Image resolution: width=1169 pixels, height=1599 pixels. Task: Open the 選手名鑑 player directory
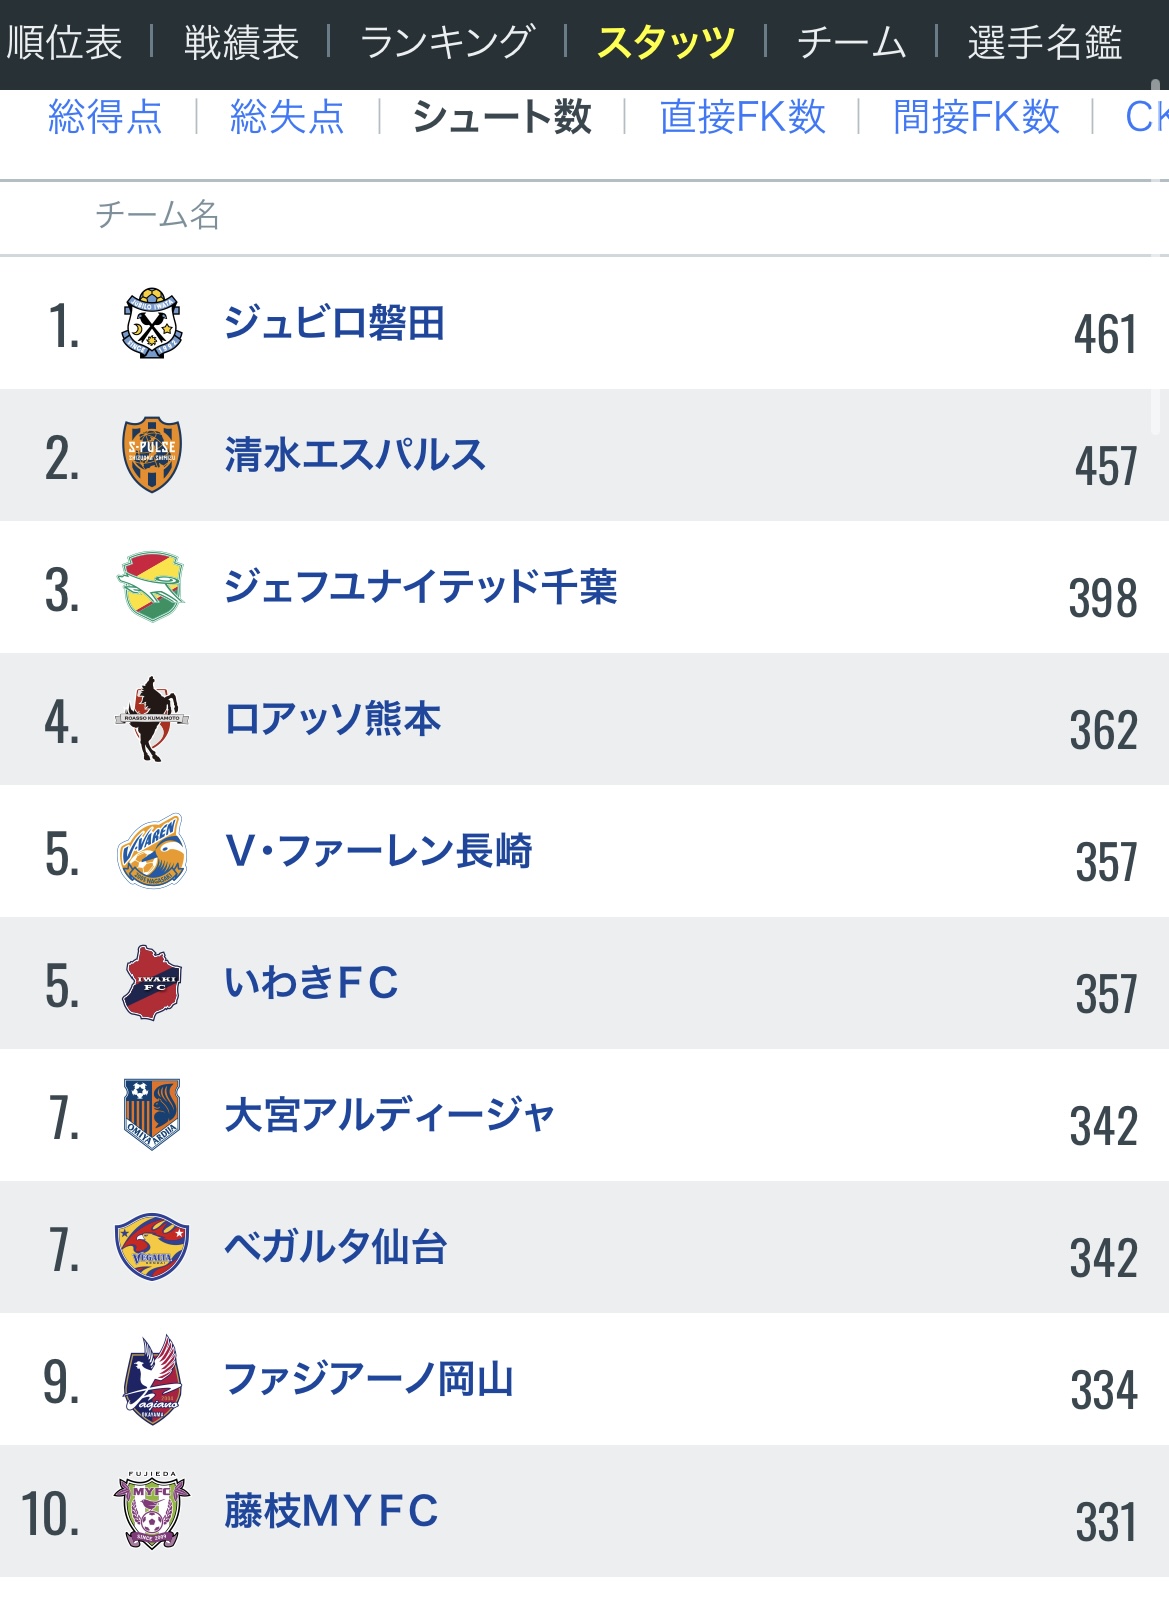click(x=1044, y=43)
